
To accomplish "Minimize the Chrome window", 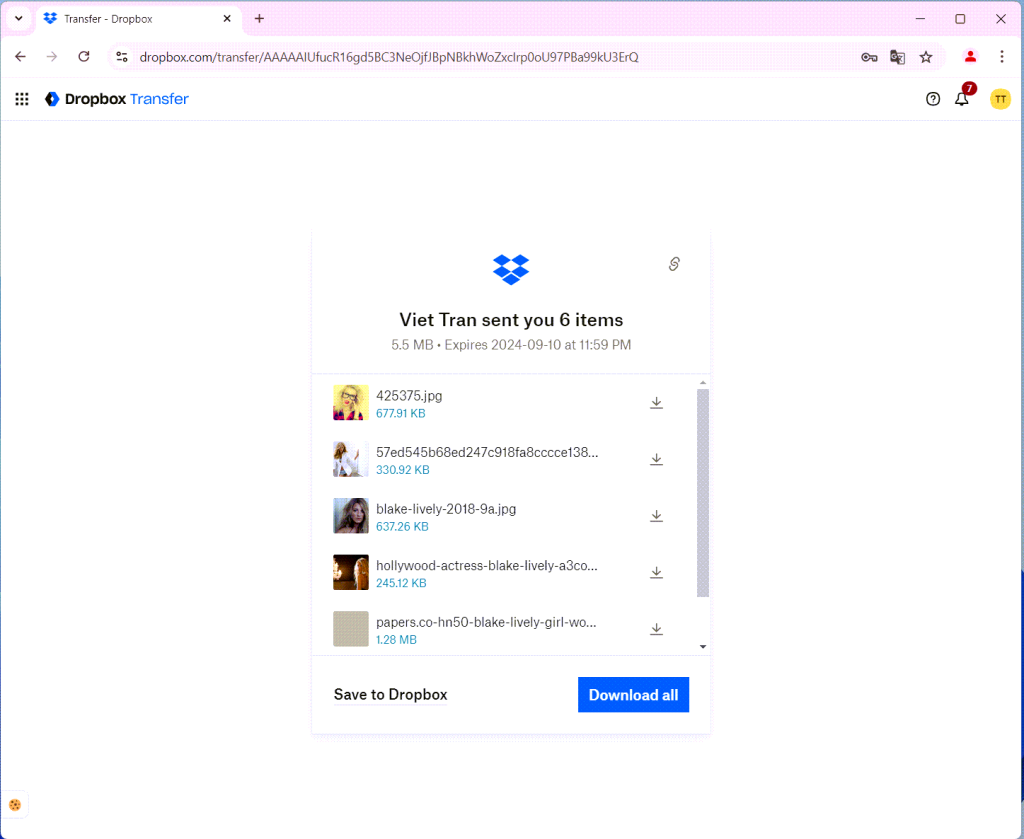I will point(920,18).
